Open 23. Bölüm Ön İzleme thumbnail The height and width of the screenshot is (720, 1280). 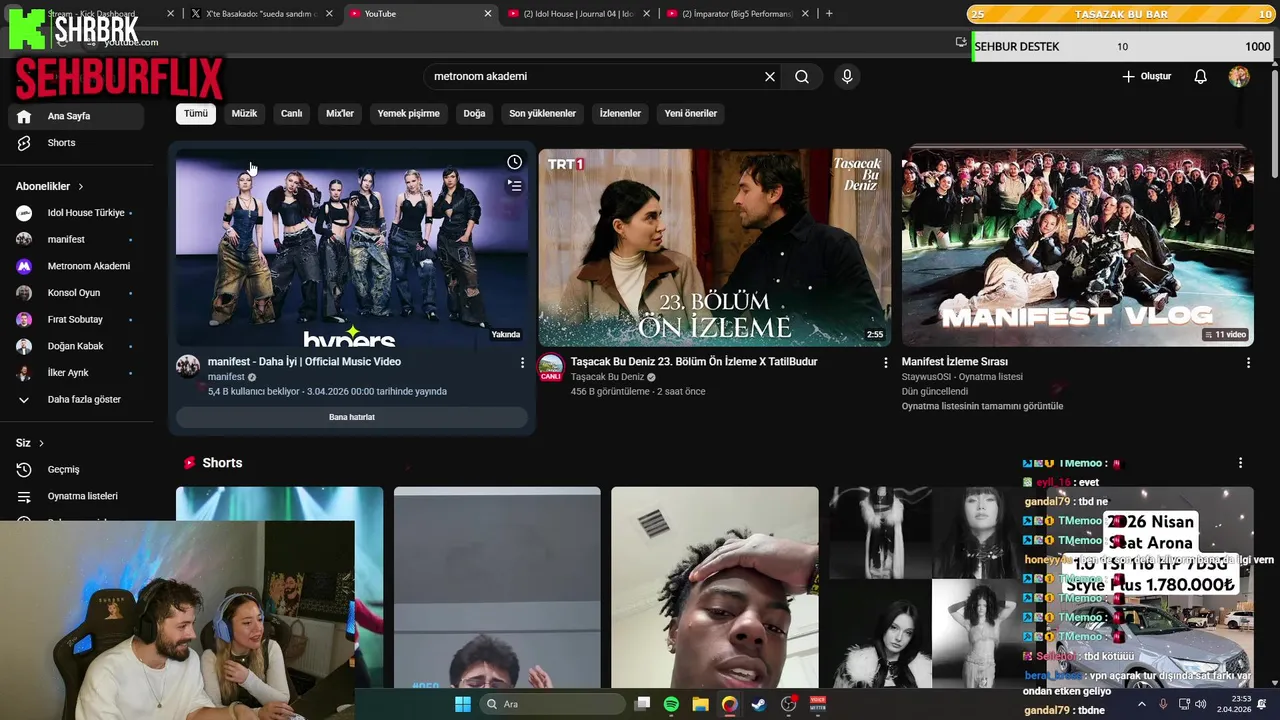(714, 247)
